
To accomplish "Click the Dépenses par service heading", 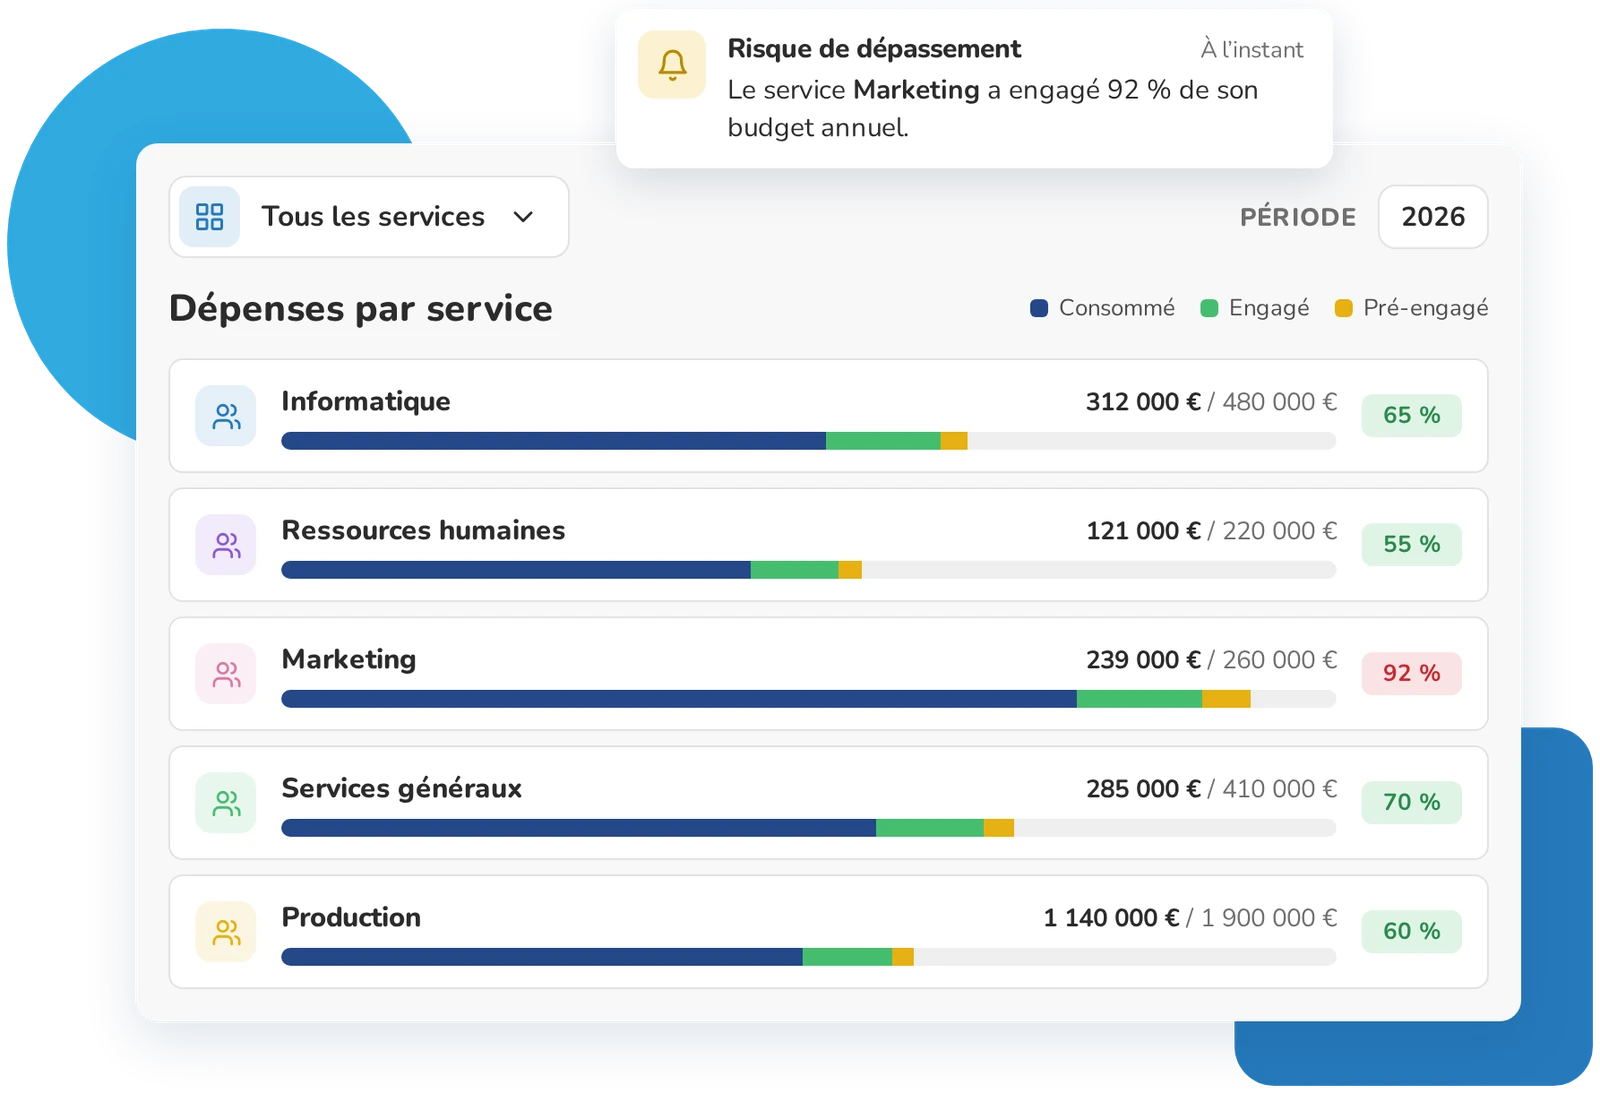I will [x=361, y=309].
